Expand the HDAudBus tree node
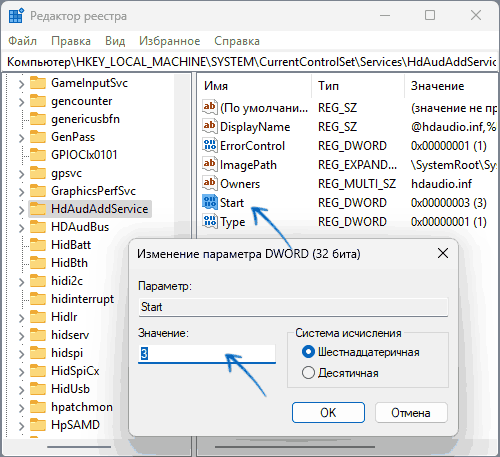Viewport: 500px width, 457px height. 21,227
